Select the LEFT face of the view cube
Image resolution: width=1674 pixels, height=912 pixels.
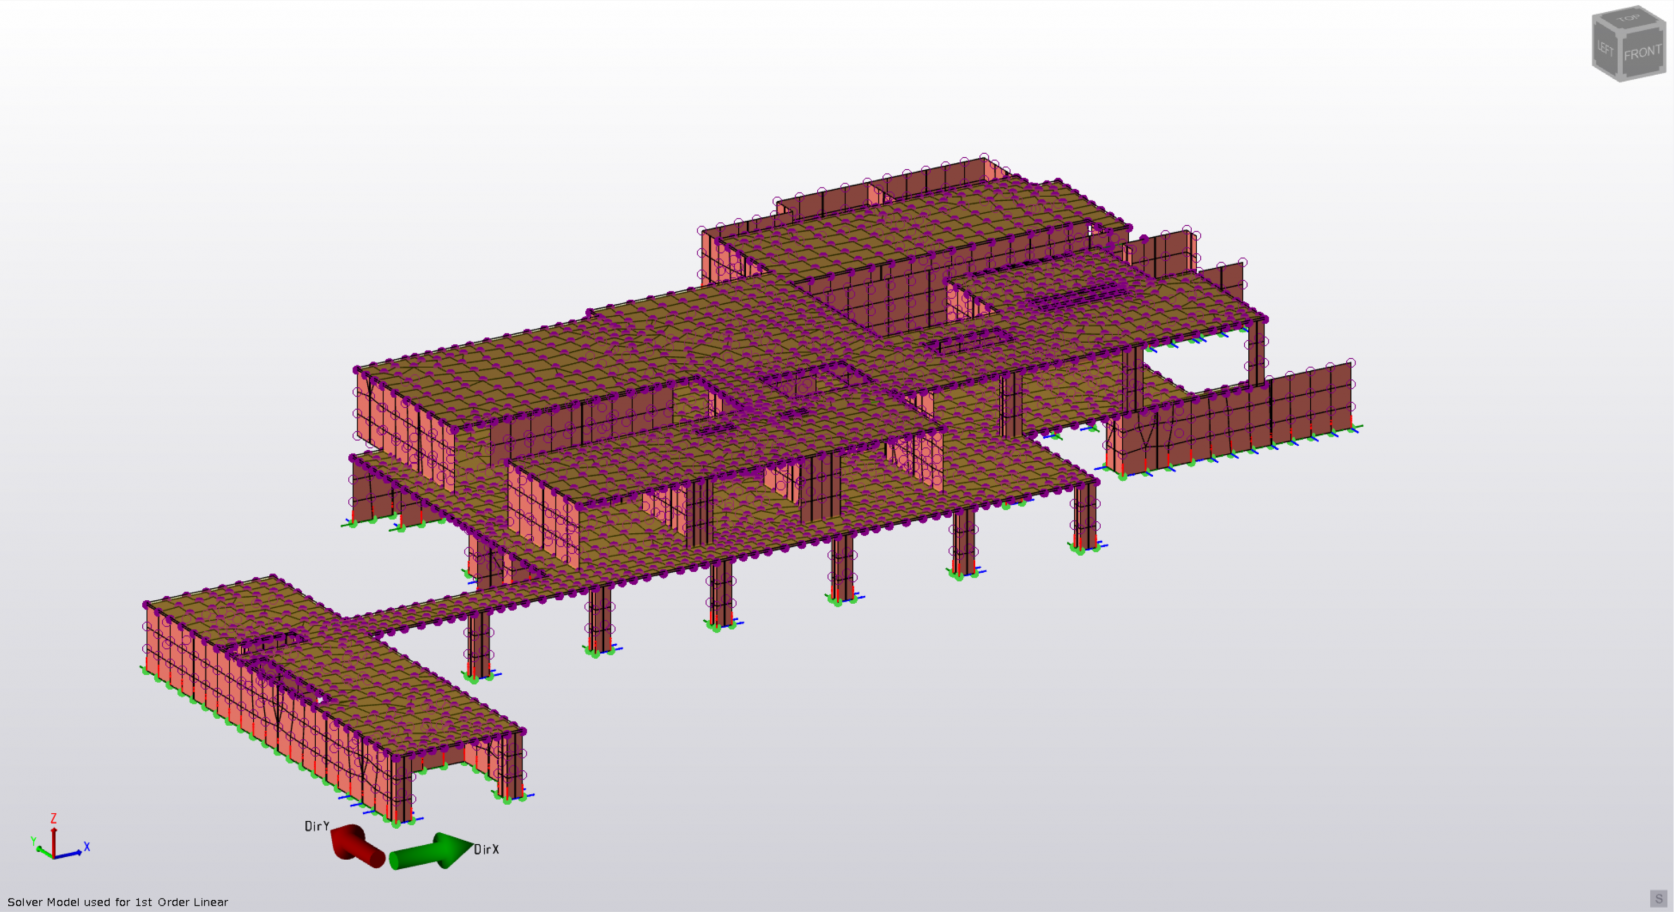1605,49
